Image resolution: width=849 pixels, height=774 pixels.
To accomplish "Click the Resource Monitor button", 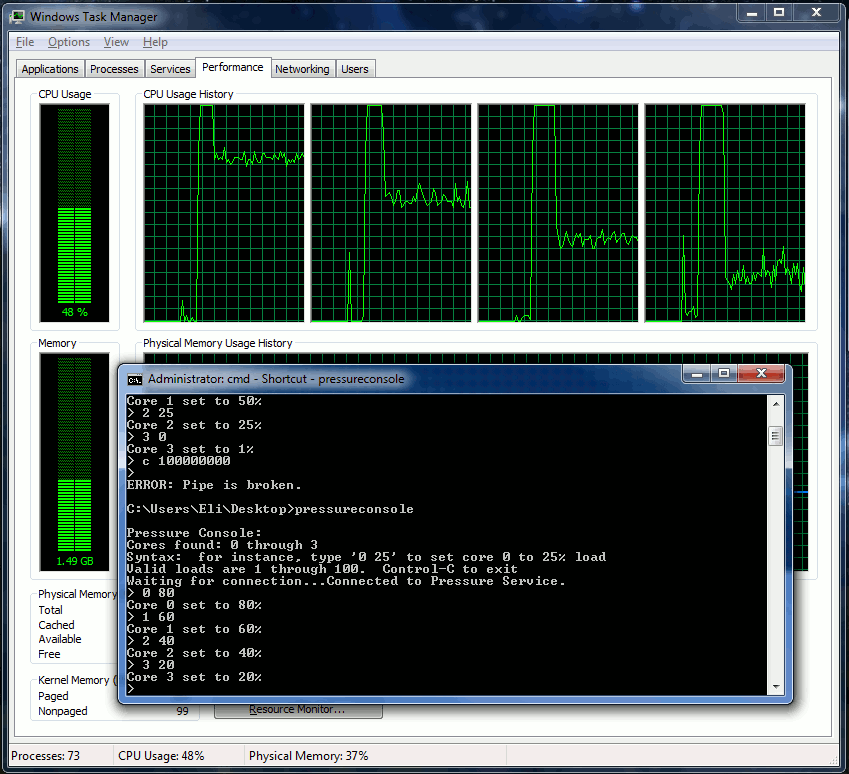I will [298, 711].
